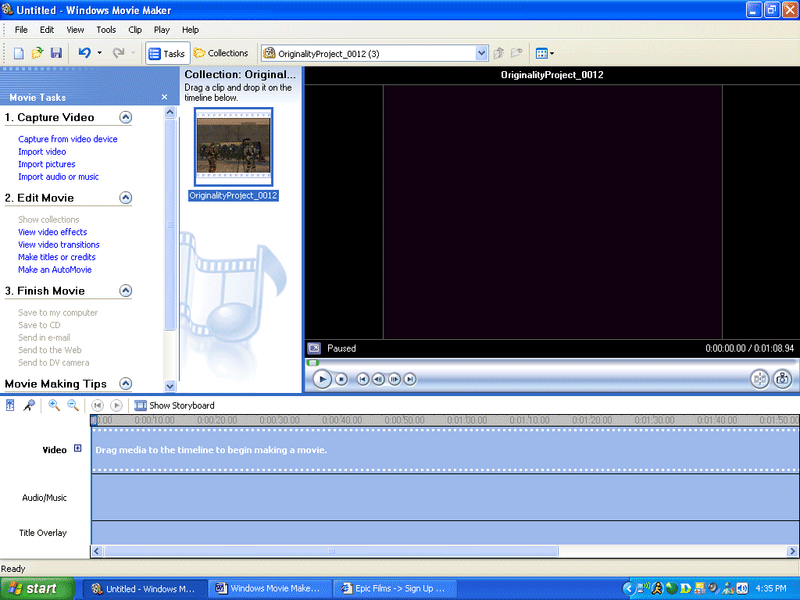This screenshot has height=600, width=800.
Task: Toggle the Tasks pane button
Action: [x=166, y=53]
